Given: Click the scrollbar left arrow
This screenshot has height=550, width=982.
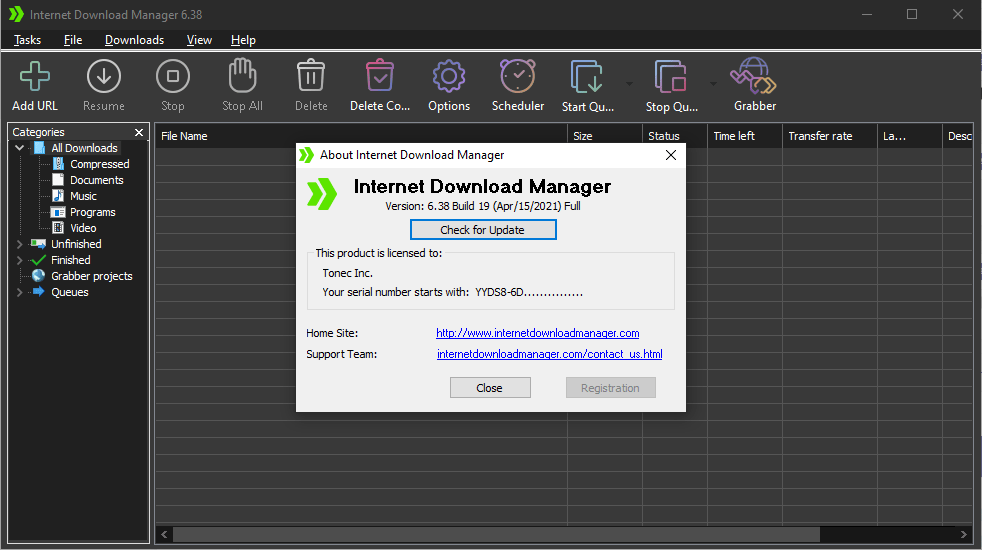Looking at the screenshot, I should (x=164, y=534).
